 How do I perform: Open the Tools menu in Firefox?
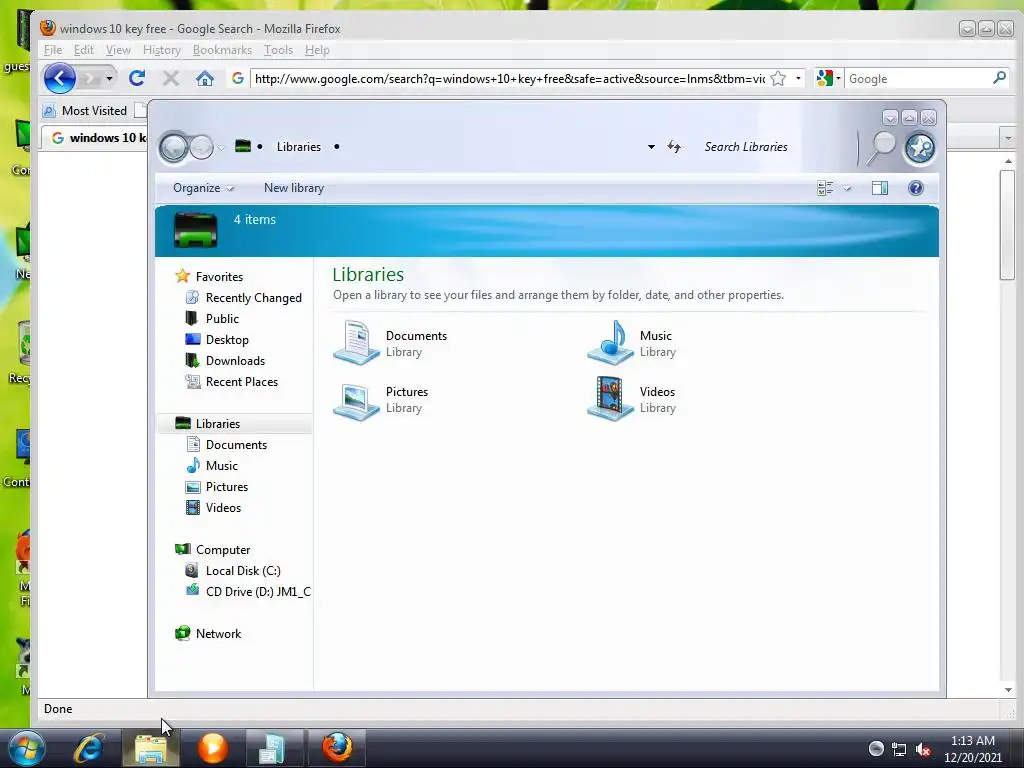(x=278, y=50)
